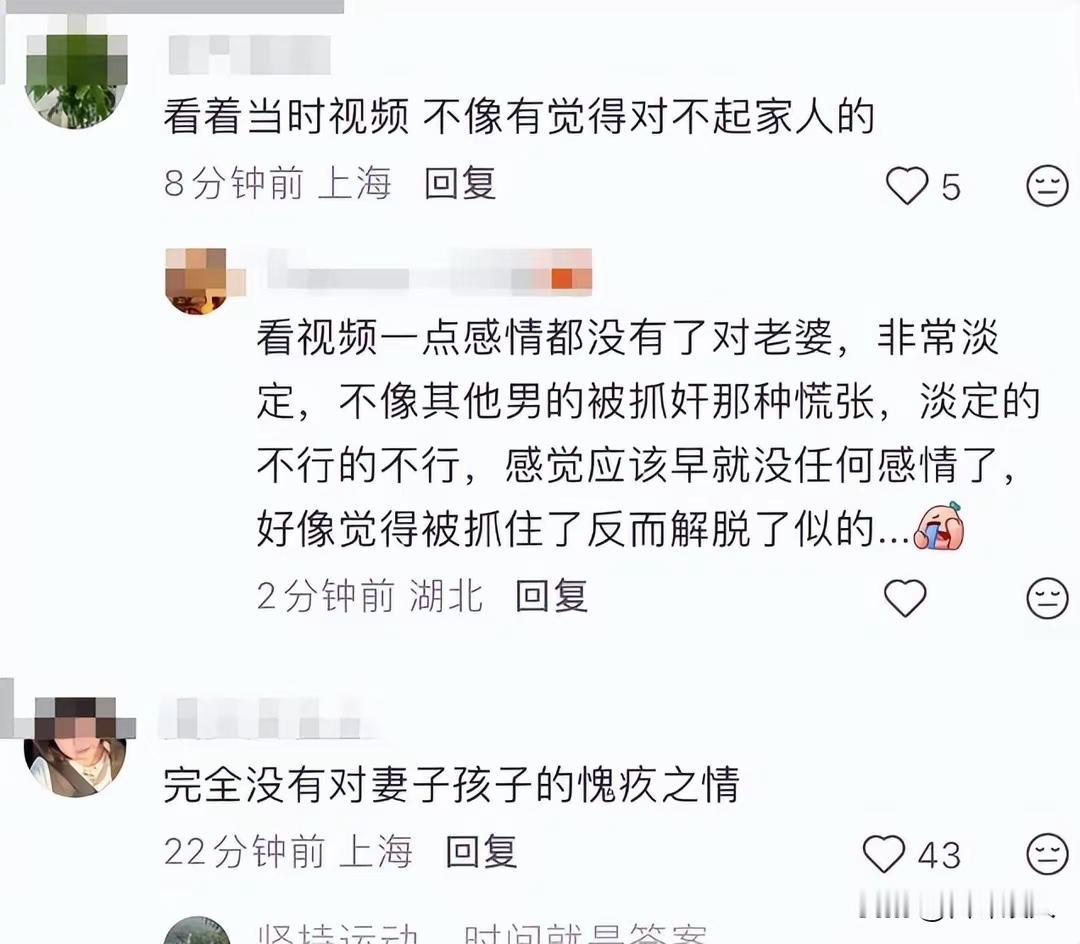Viewport: 1080px width, 944px height.
Task: View the profile of the woman-in-car avatar
Action: [76, 748]
